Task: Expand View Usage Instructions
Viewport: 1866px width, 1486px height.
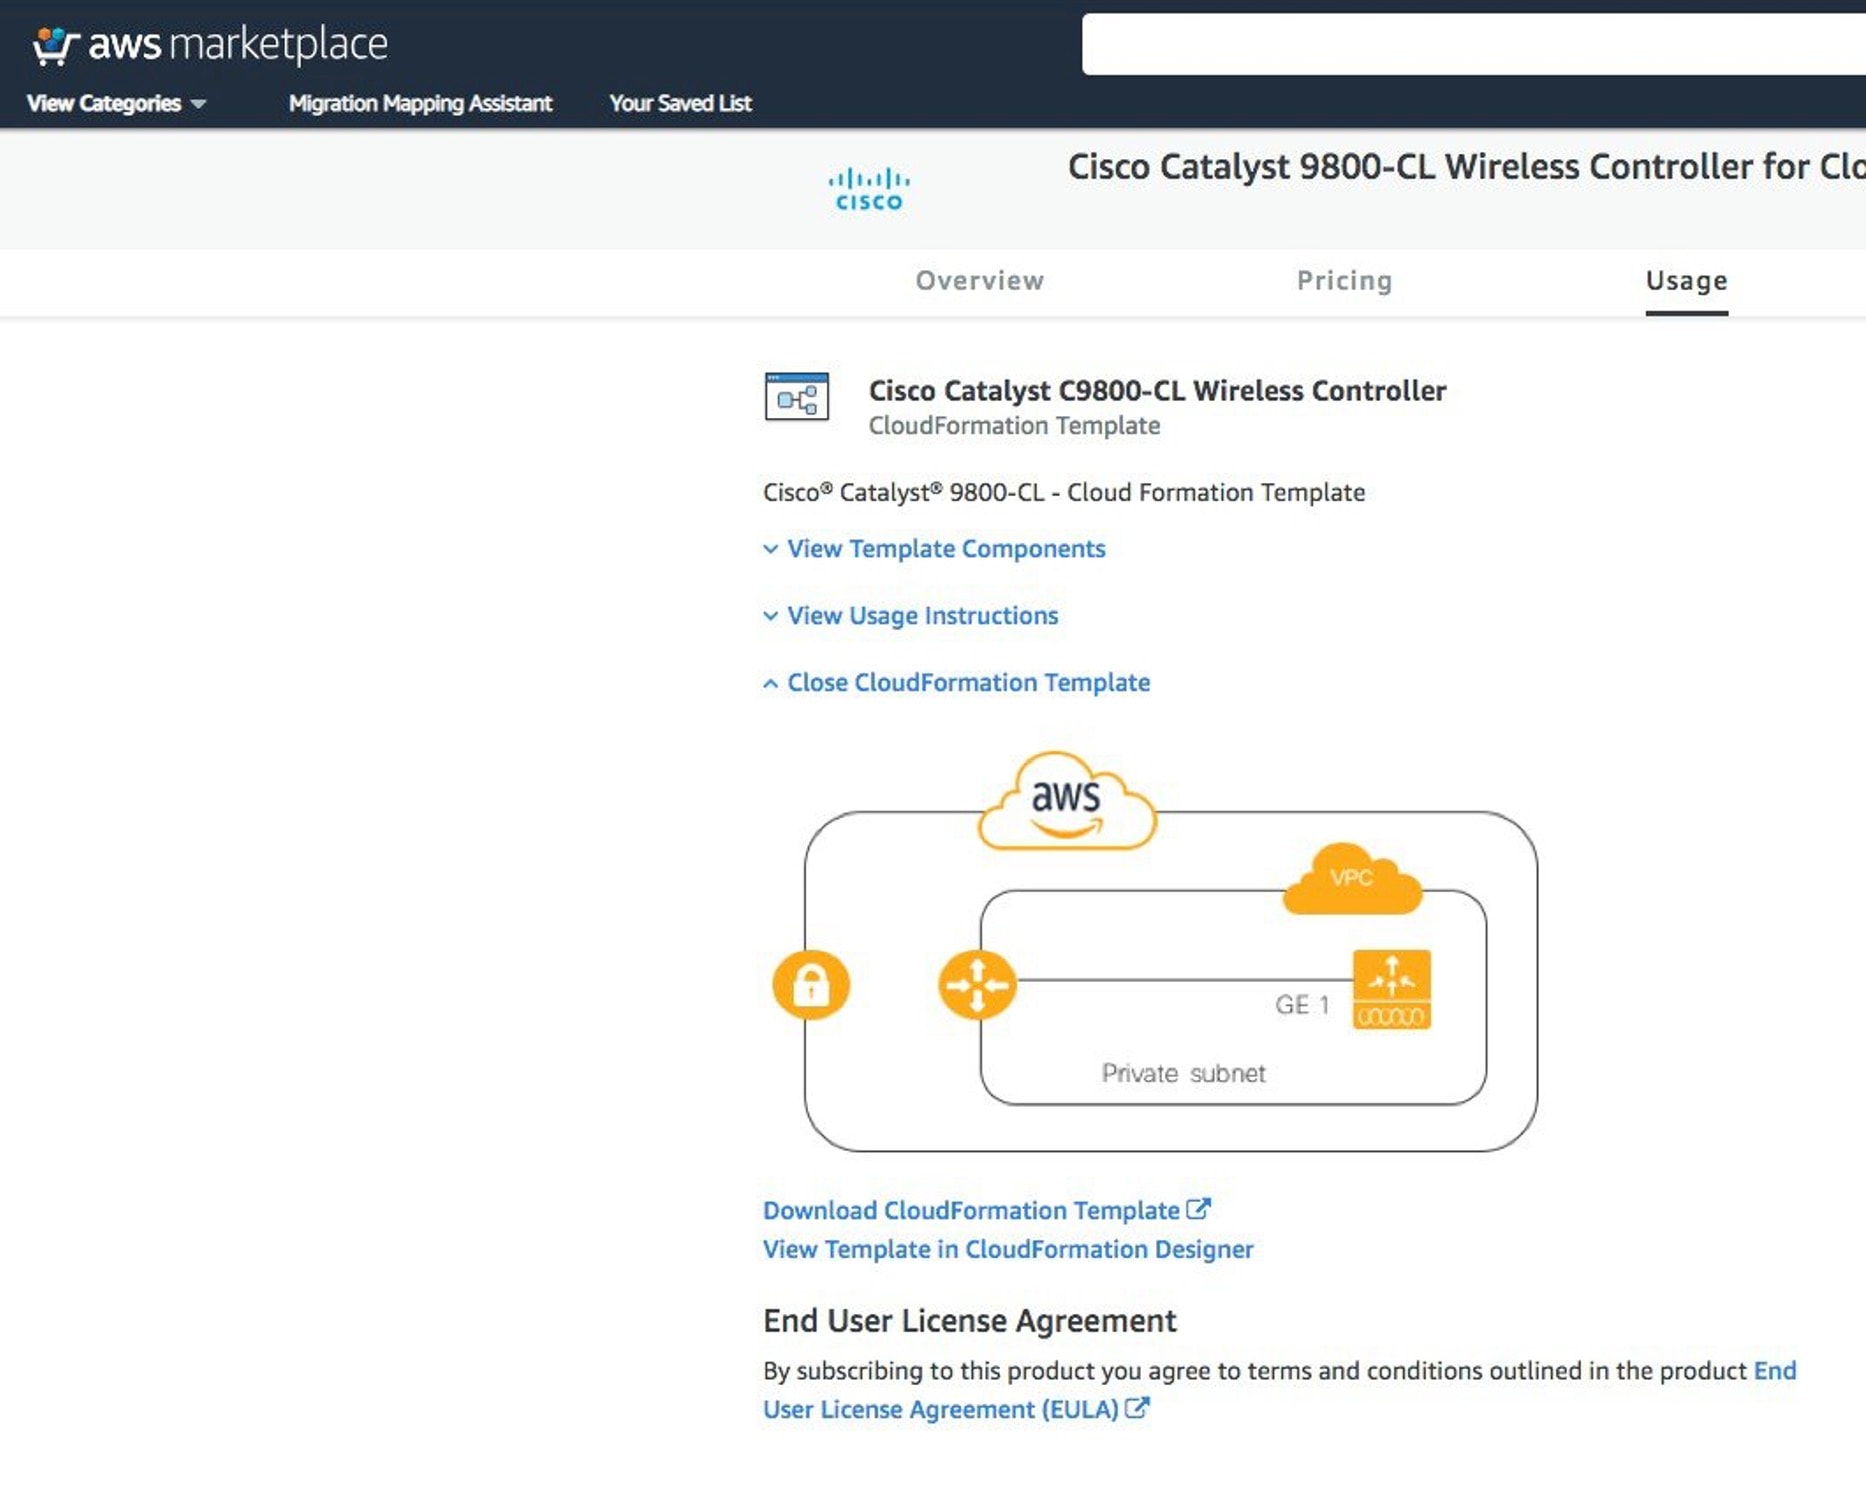Action: [x=910, y=615]
